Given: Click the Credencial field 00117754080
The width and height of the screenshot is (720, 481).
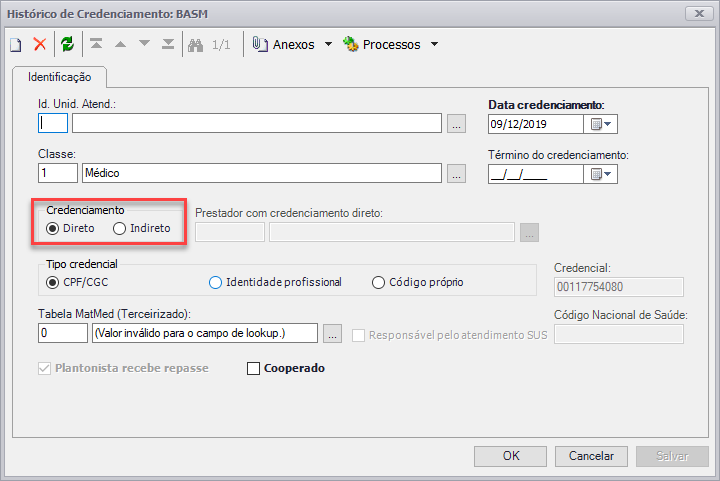Looking at the screenshot, I should pos(619,287).
